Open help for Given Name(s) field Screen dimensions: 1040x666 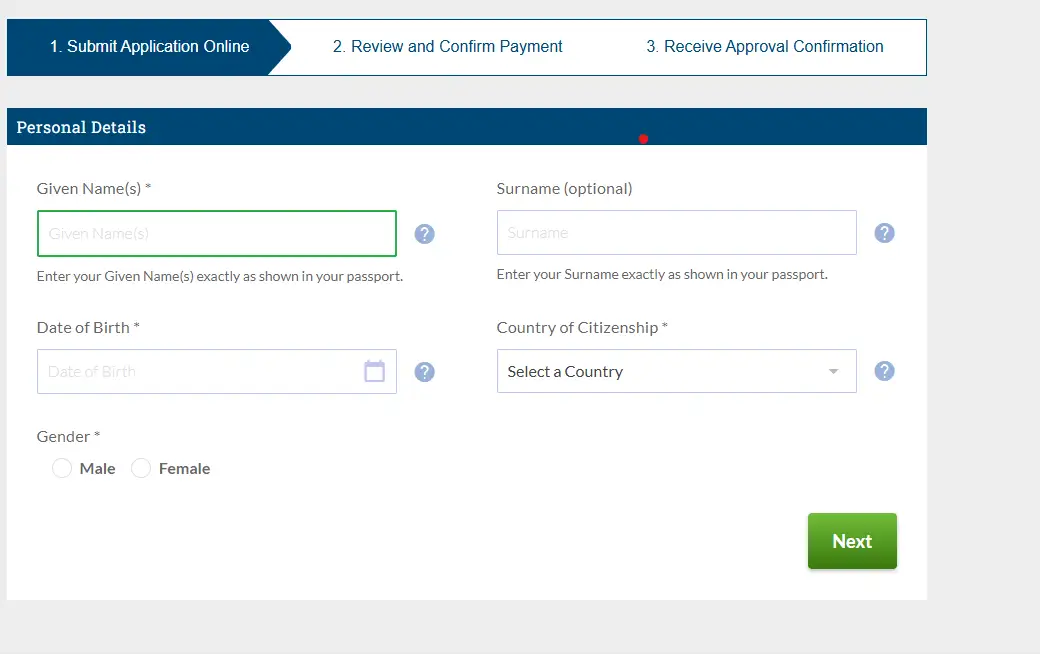(x=424, y=233)
